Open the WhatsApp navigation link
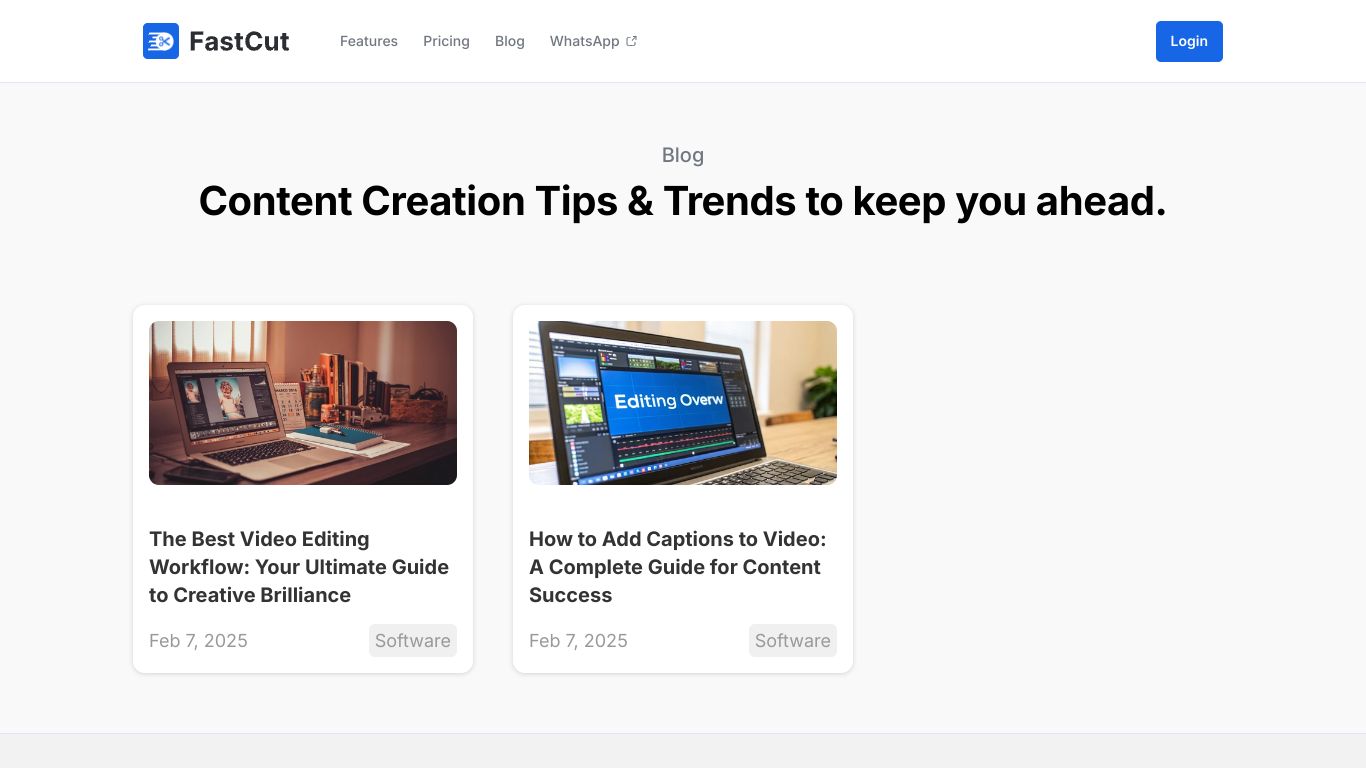Screen dimensions: 1366x768 point(584,41)
